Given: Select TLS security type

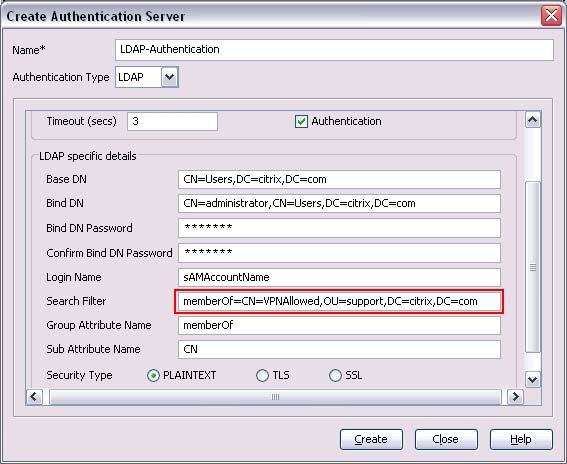Looking at the screenshot, I should [x=262, y=375].
